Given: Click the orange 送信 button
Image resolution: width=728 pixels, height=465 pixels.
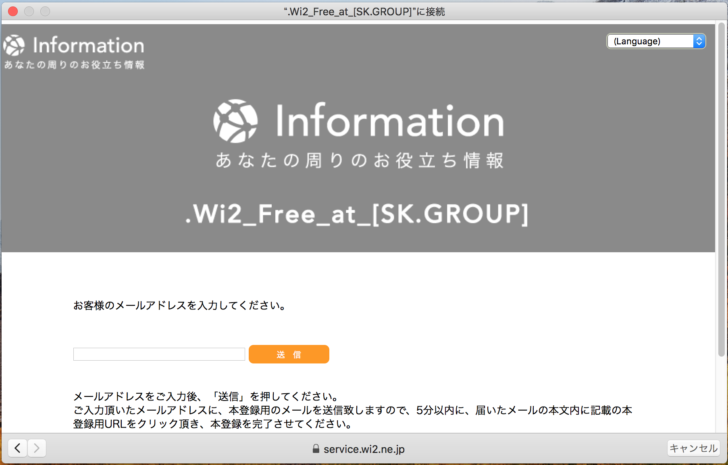Looking at the screenshot, I should [289, 354].
